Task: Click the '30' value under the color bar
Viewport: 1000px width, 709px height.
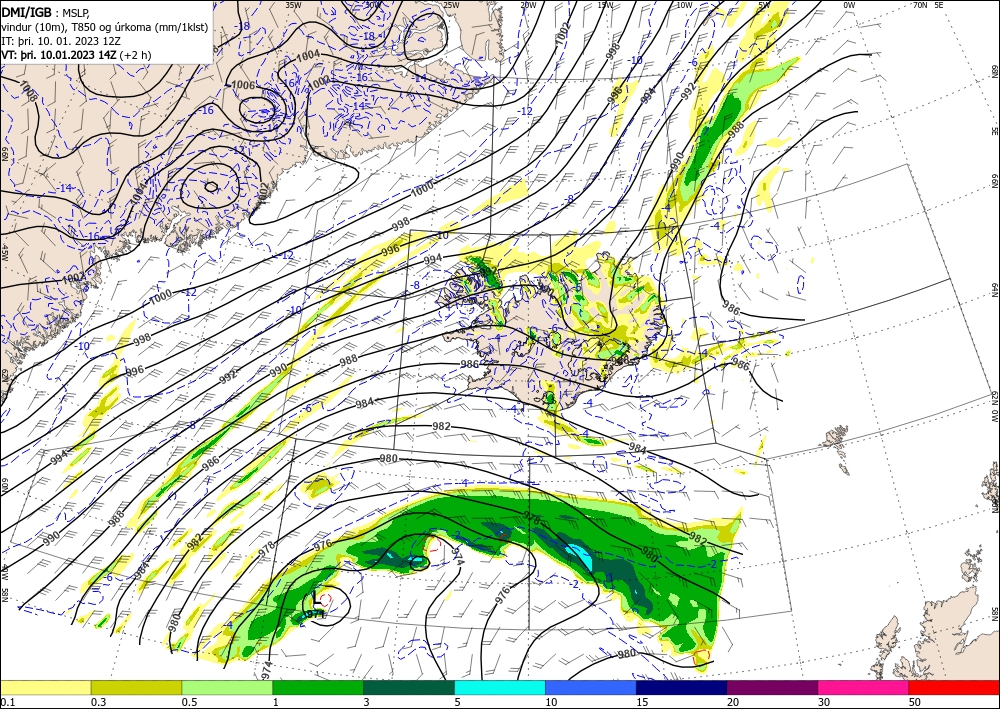Action: point(824,702)
